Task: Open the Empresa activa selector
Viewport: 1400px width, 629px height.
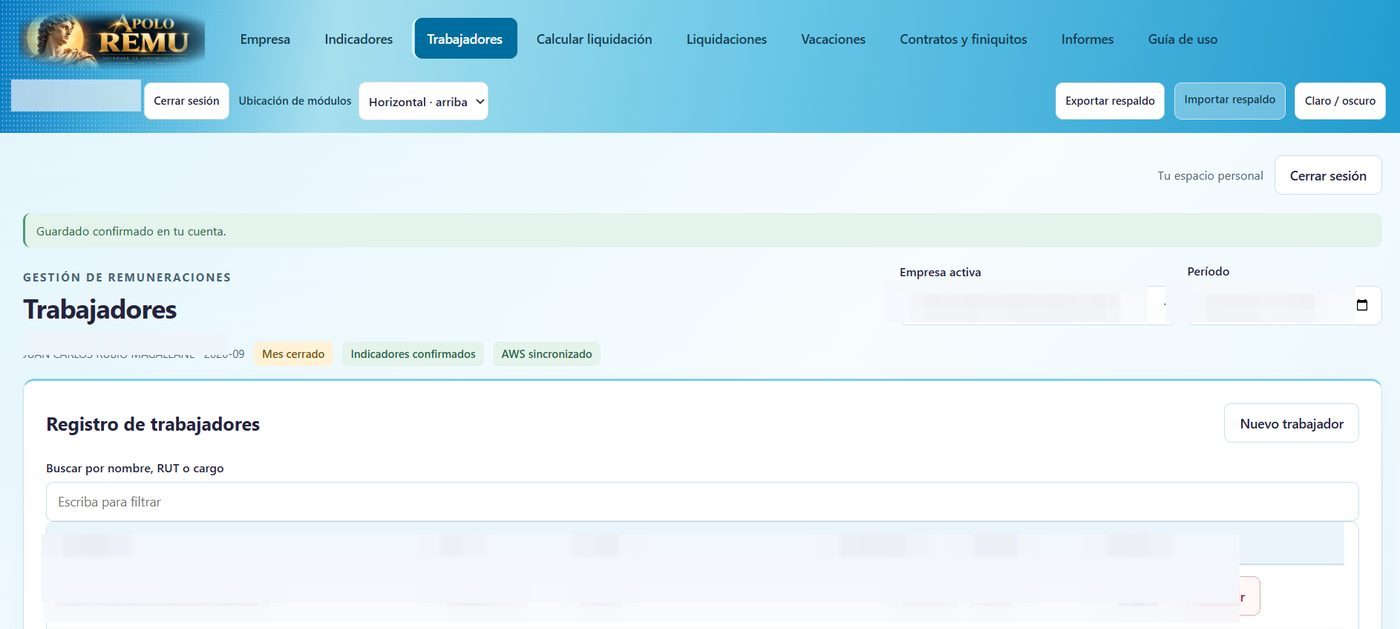Action: (x=1037, y=305)
